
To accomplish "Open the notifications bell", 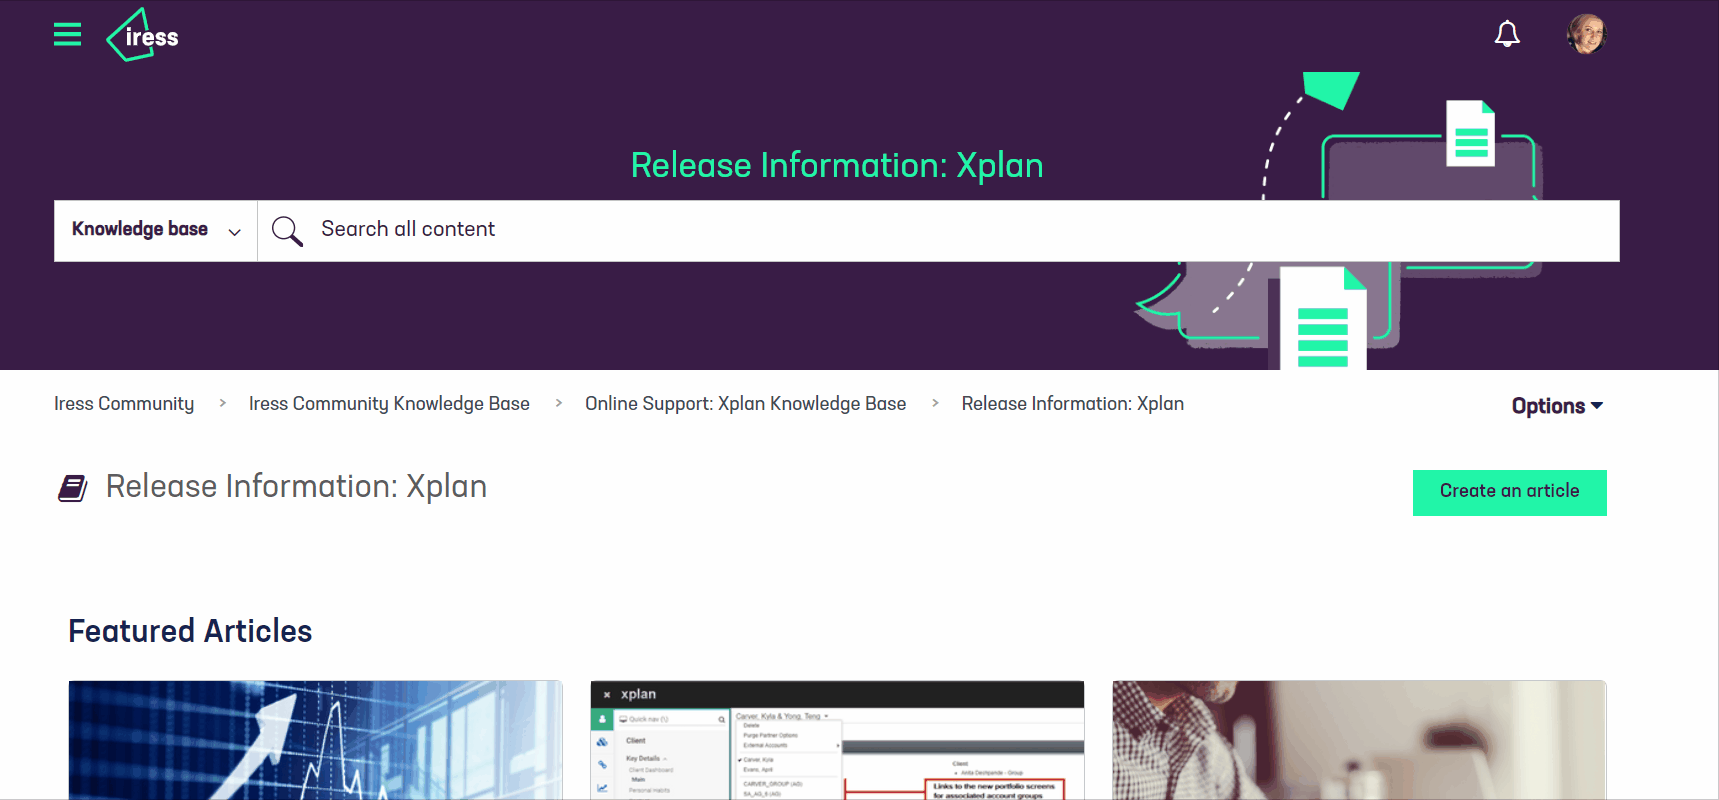I will point(1506,35).
